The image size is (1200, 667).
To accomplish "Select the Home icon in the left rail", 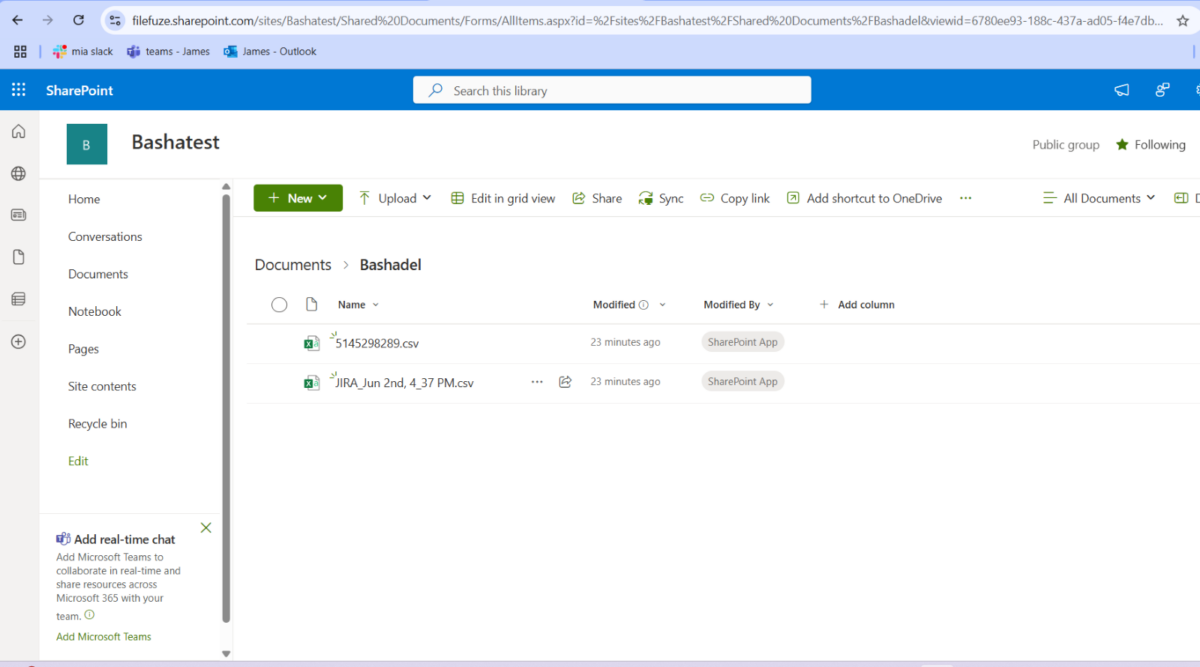I will tap(17, 131).
